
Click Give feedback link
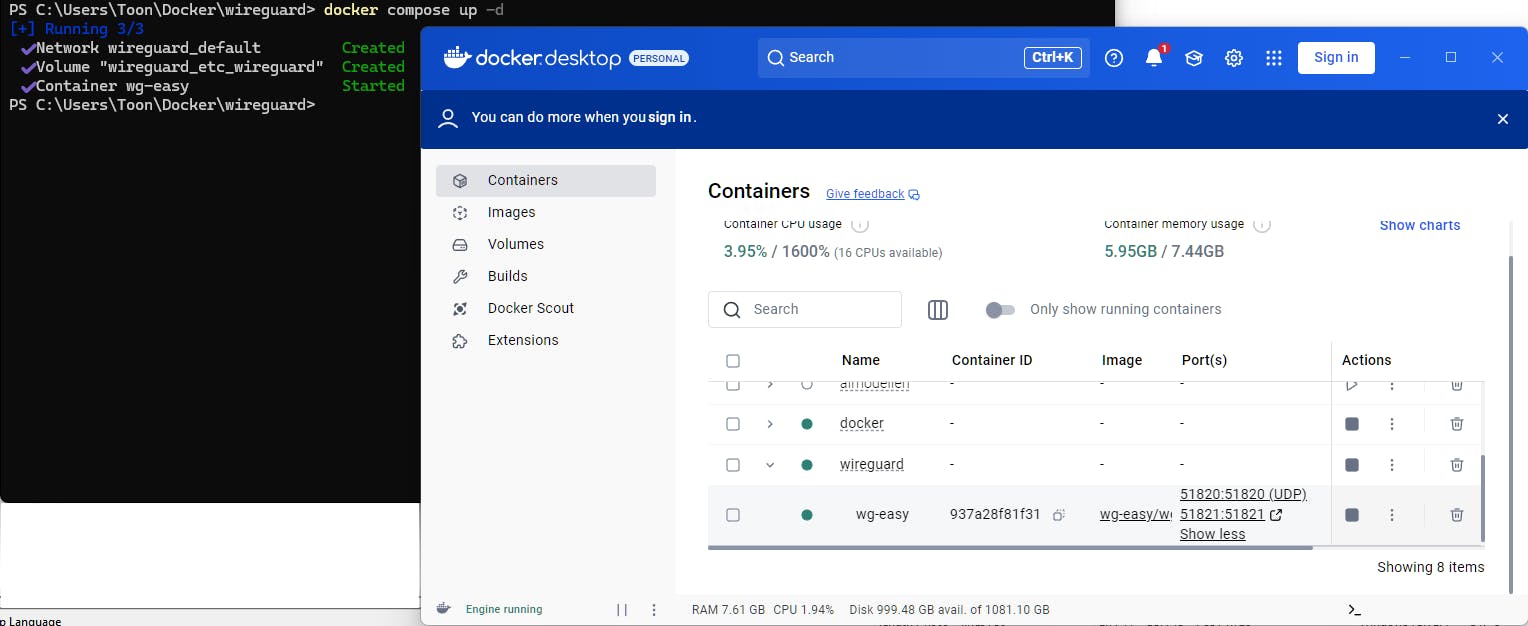[x=865, y=194]
